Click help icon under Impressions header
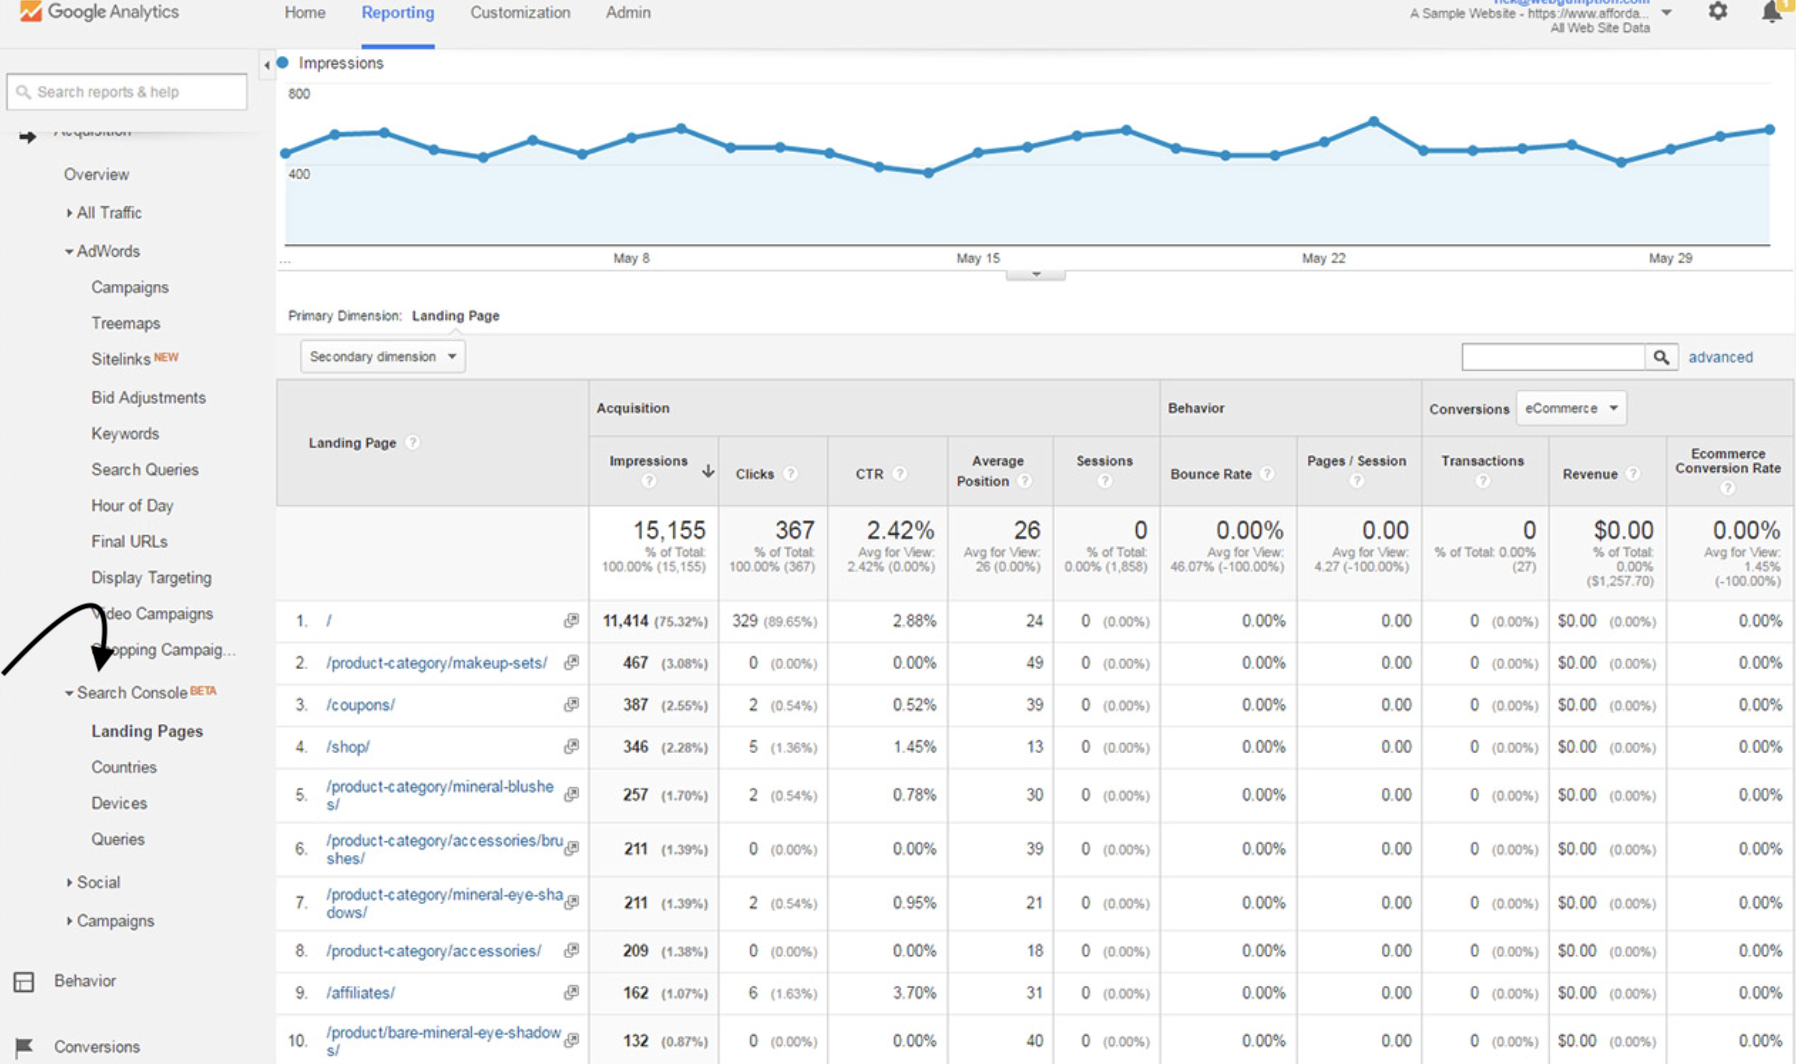1796x1064 pixels. click(x=648, y=481)
